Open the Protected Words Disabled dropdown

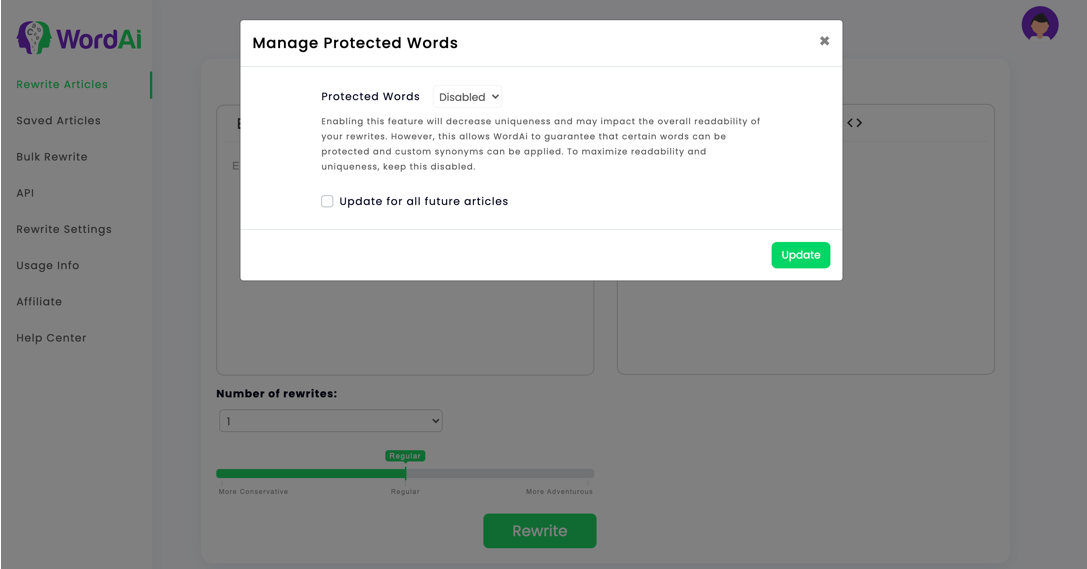(x=468, y=97)
